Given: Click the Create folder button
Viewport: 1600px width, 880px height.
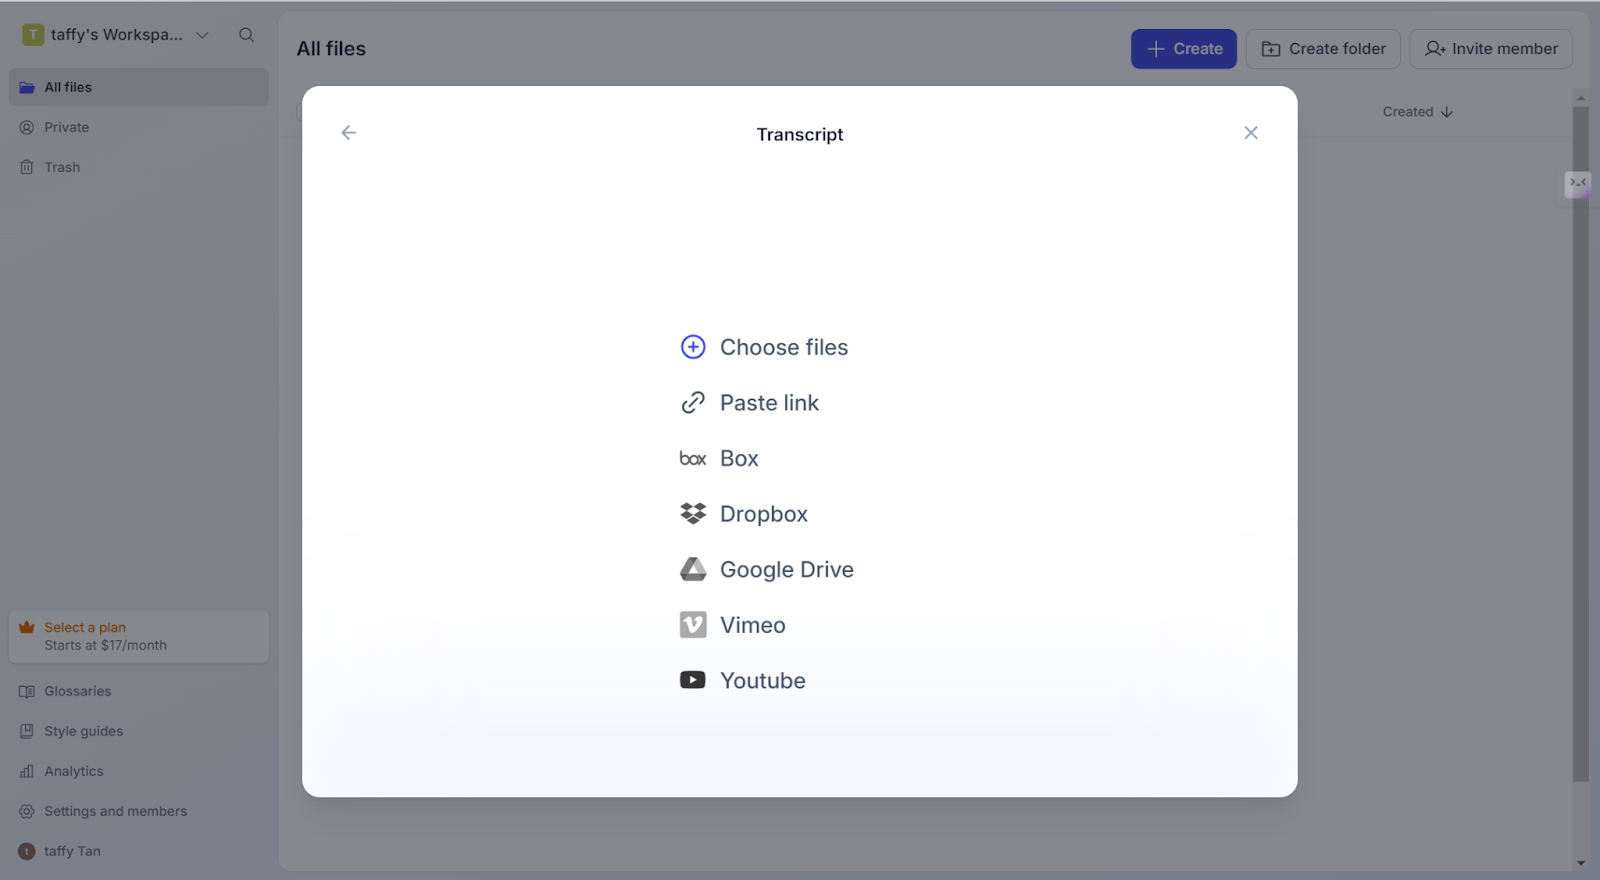Looking at the screenshot, I should coord(1323,49).
